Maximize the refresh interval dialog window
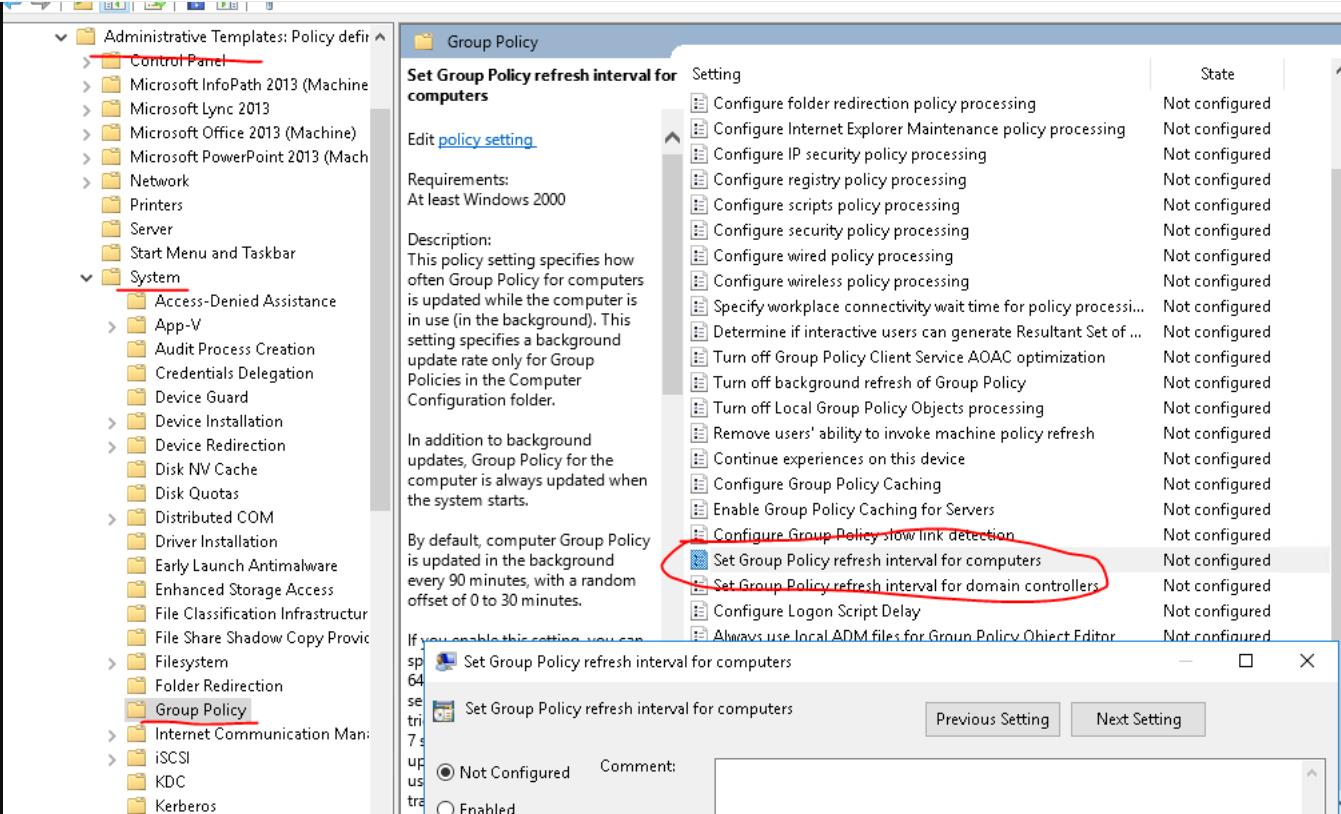This screenshot has width=1341, height=814. point(1245,661)
